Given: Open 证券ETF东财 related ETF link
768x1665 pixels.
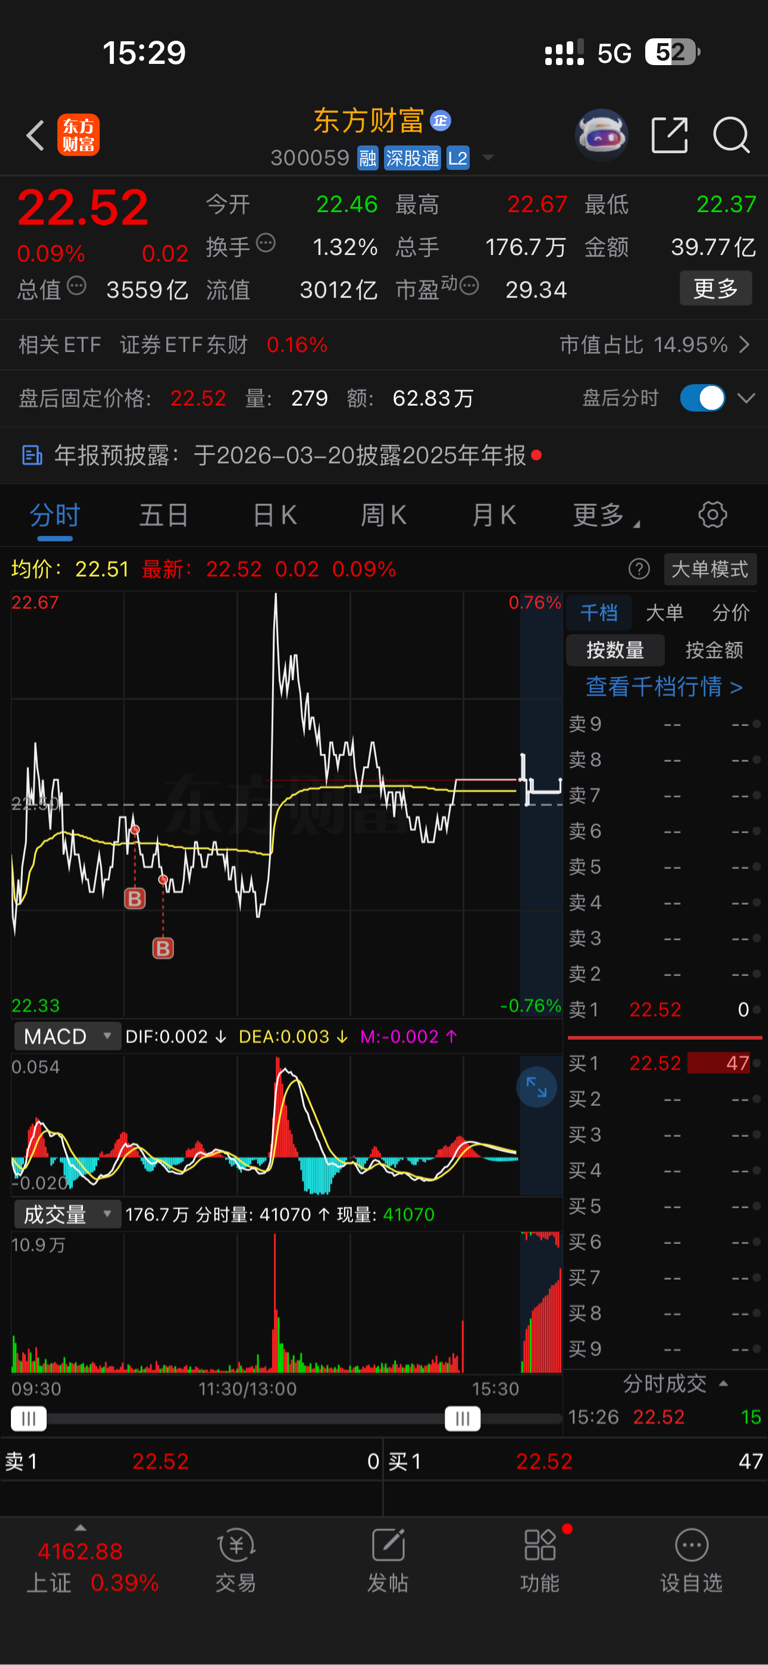Looking at the screenshot, I should click(184, 345).
